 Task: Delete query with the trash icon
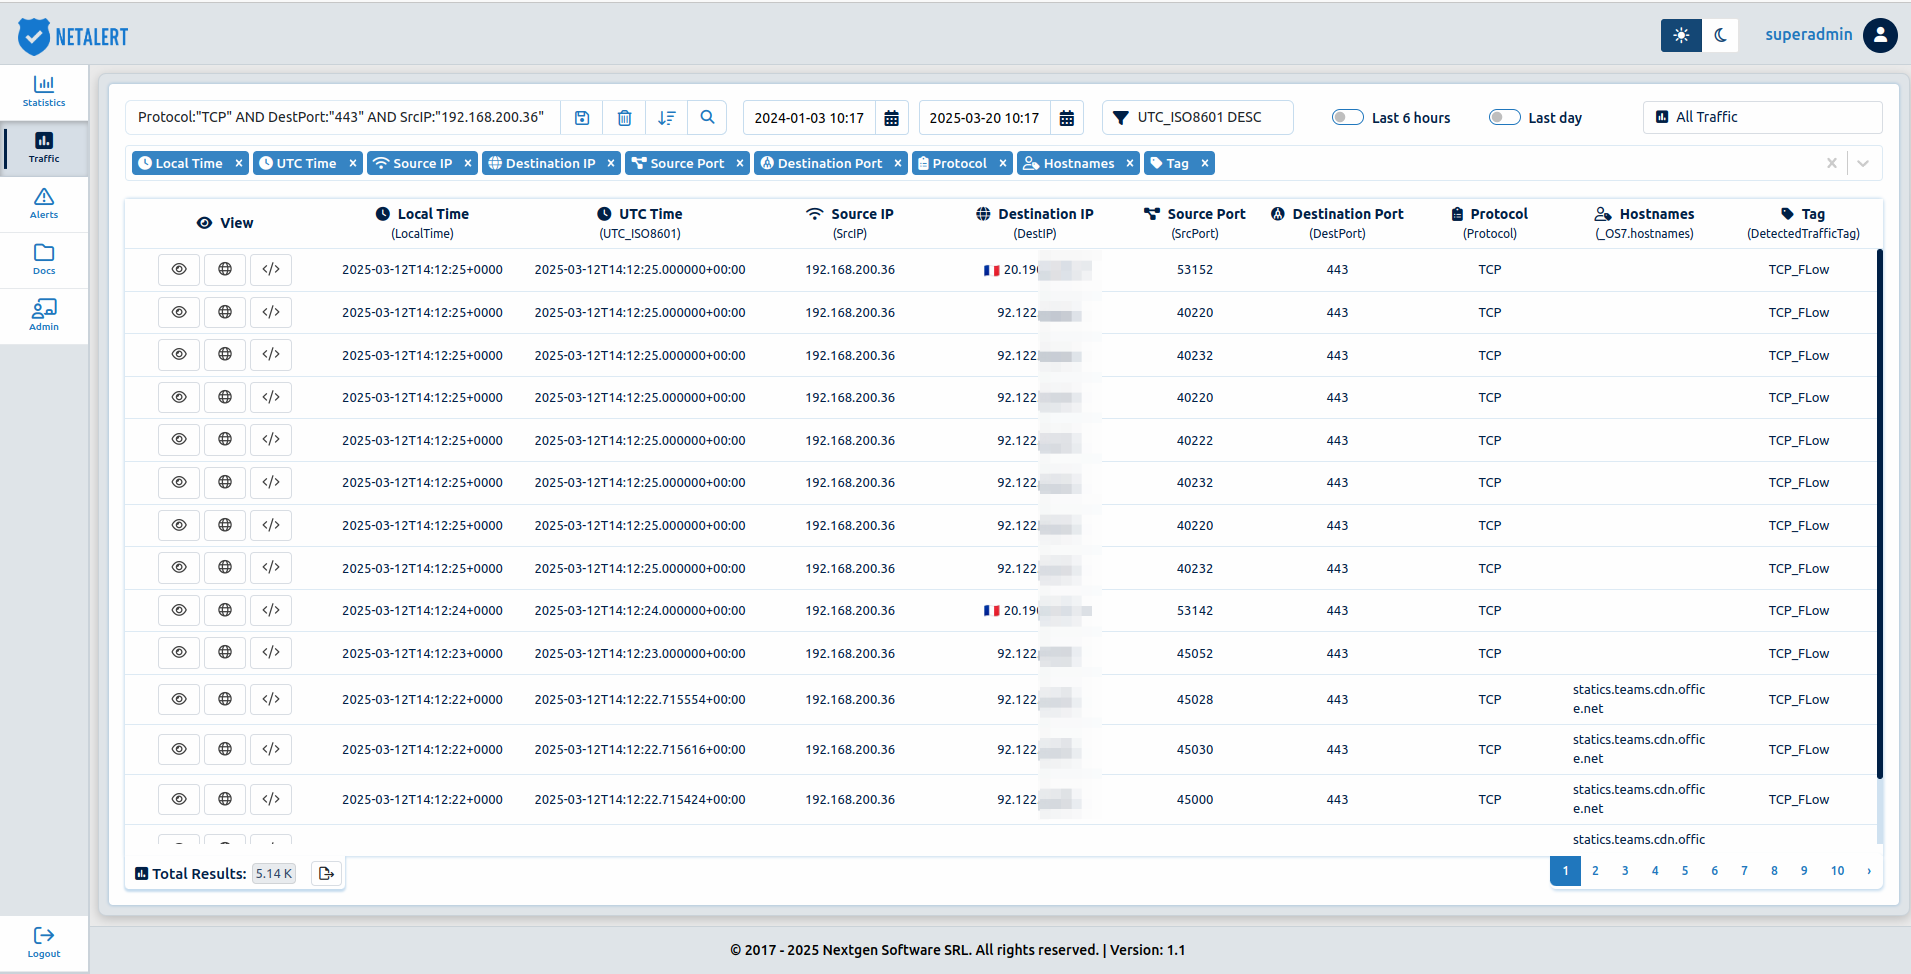(x=624, y=118)
